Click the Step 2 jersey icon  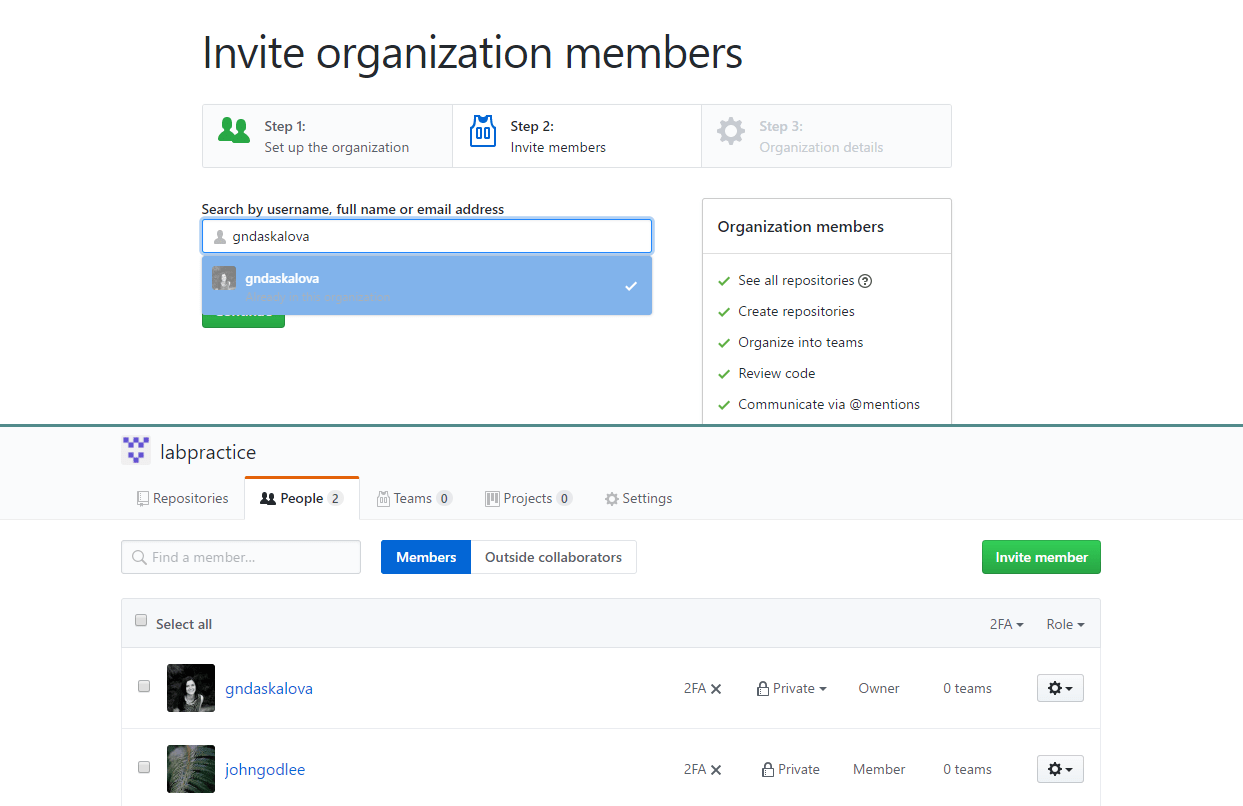point(482,129)
